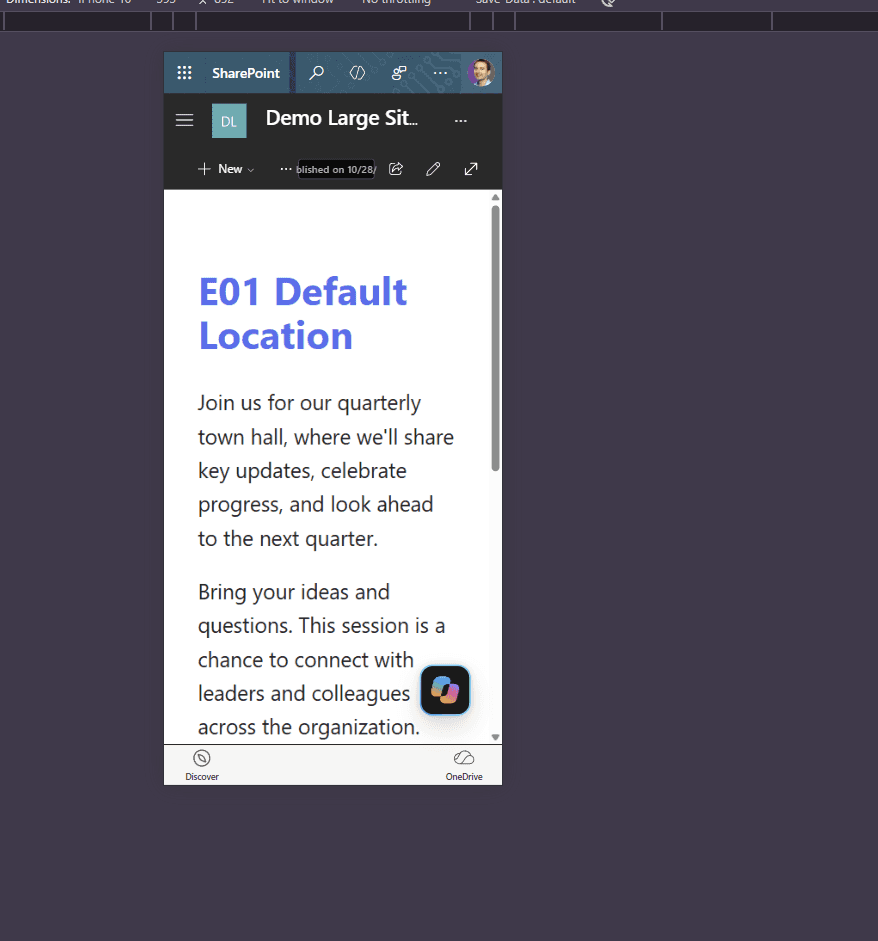Click the code brackets icon in header
Screen dimensions: 878x941
[357, 73]
